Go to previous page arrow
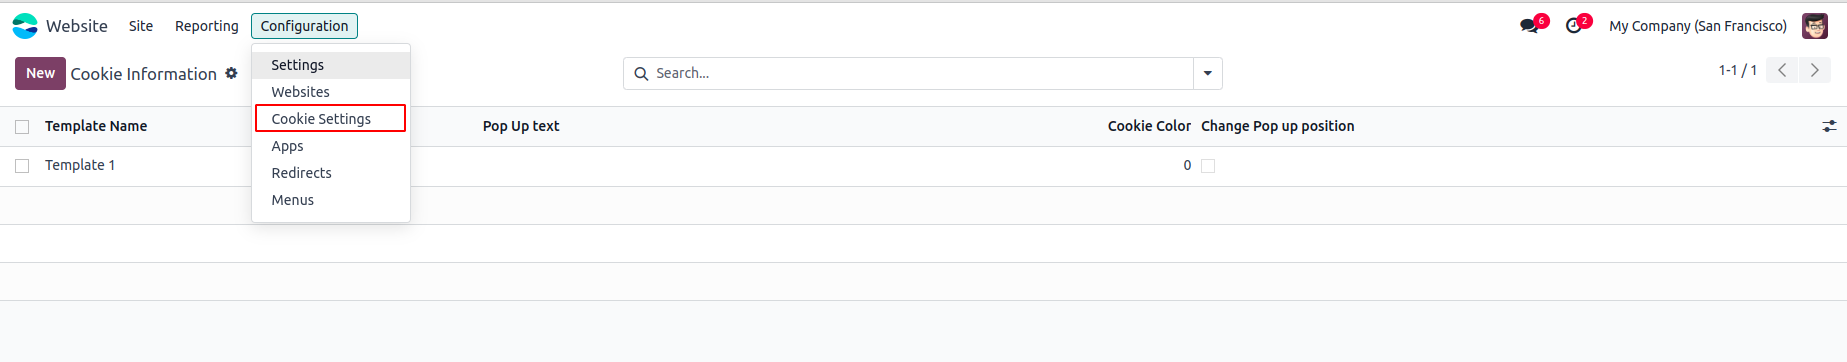1847x362 pixels. [1782, 70]
